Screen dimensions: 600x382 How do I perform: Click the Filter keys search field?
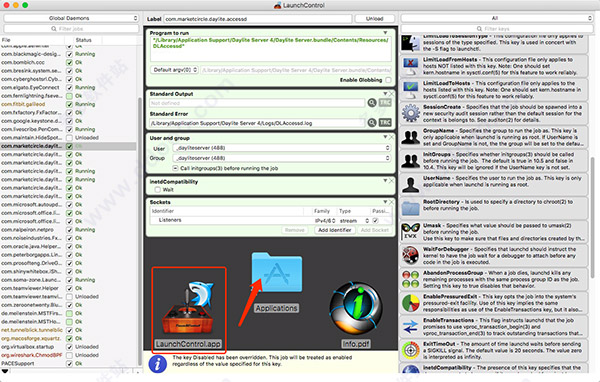point(496,29)
